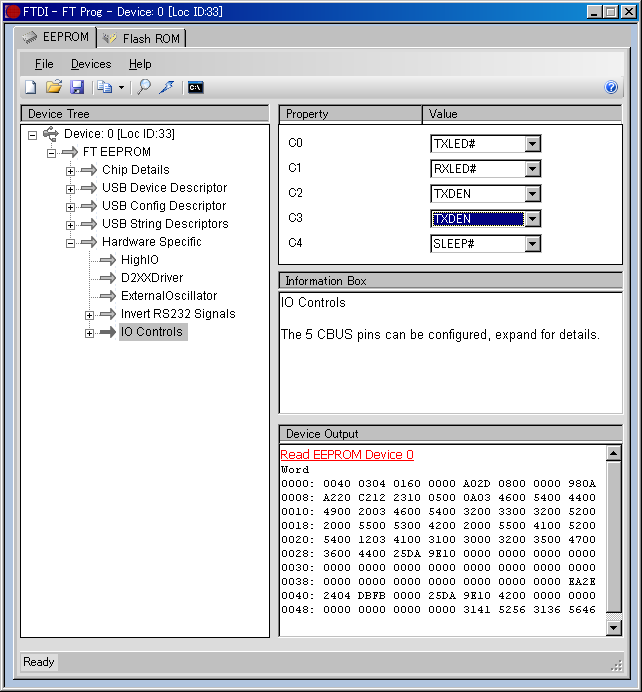642x692 pixels.
Task: Collapse the Device: 0 tree node
Action: tap(32, 135)
